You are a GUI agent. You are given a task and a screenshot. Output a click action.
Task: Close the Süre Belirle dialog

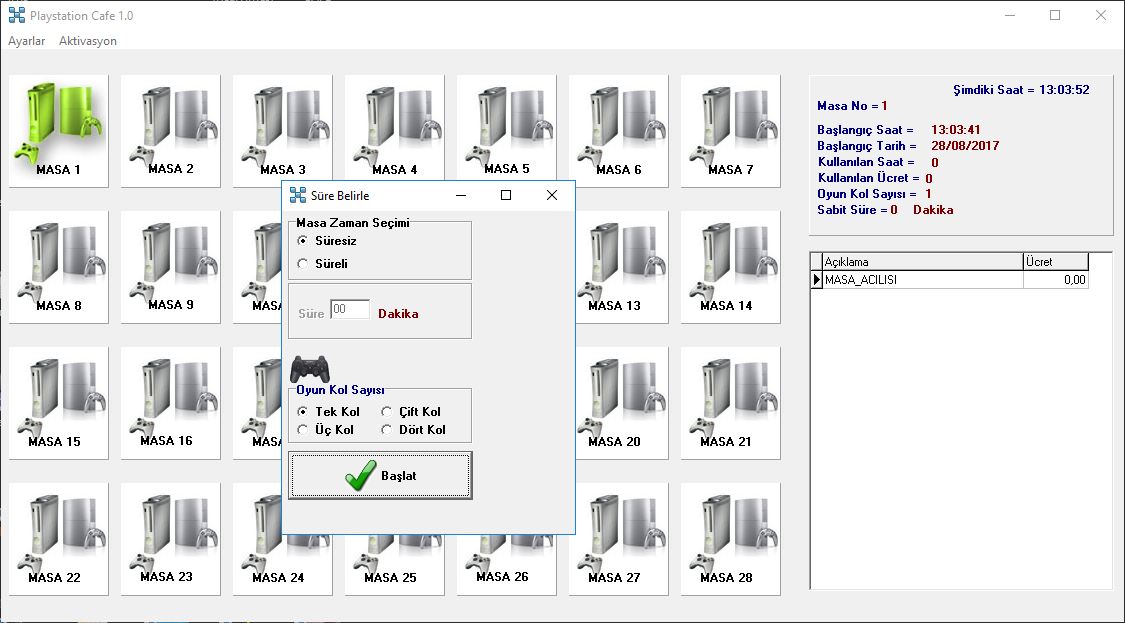(552, 195)
